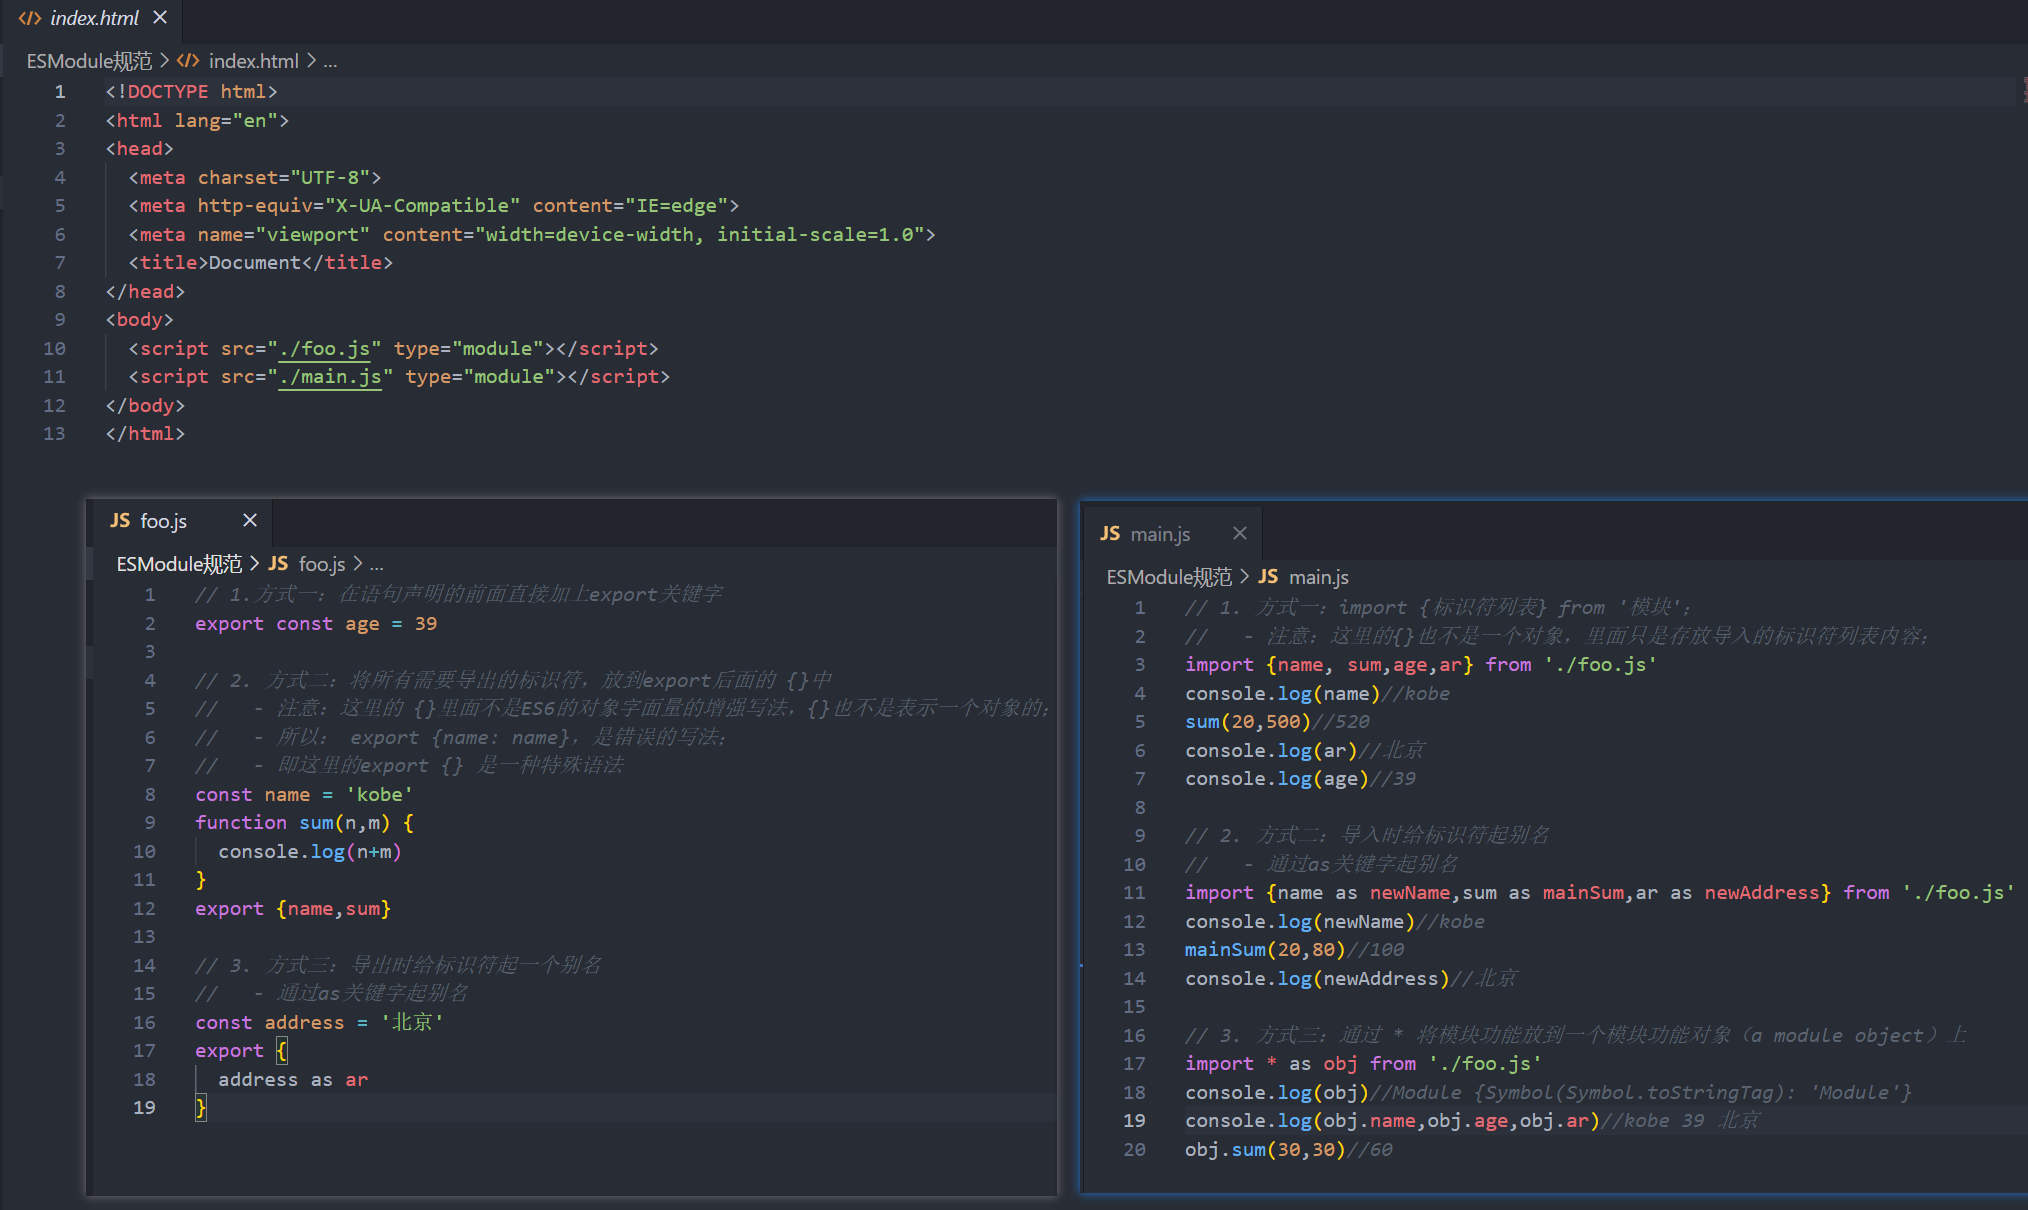
Task: Open the ./foo.js script src link
Action: (325, 348)
